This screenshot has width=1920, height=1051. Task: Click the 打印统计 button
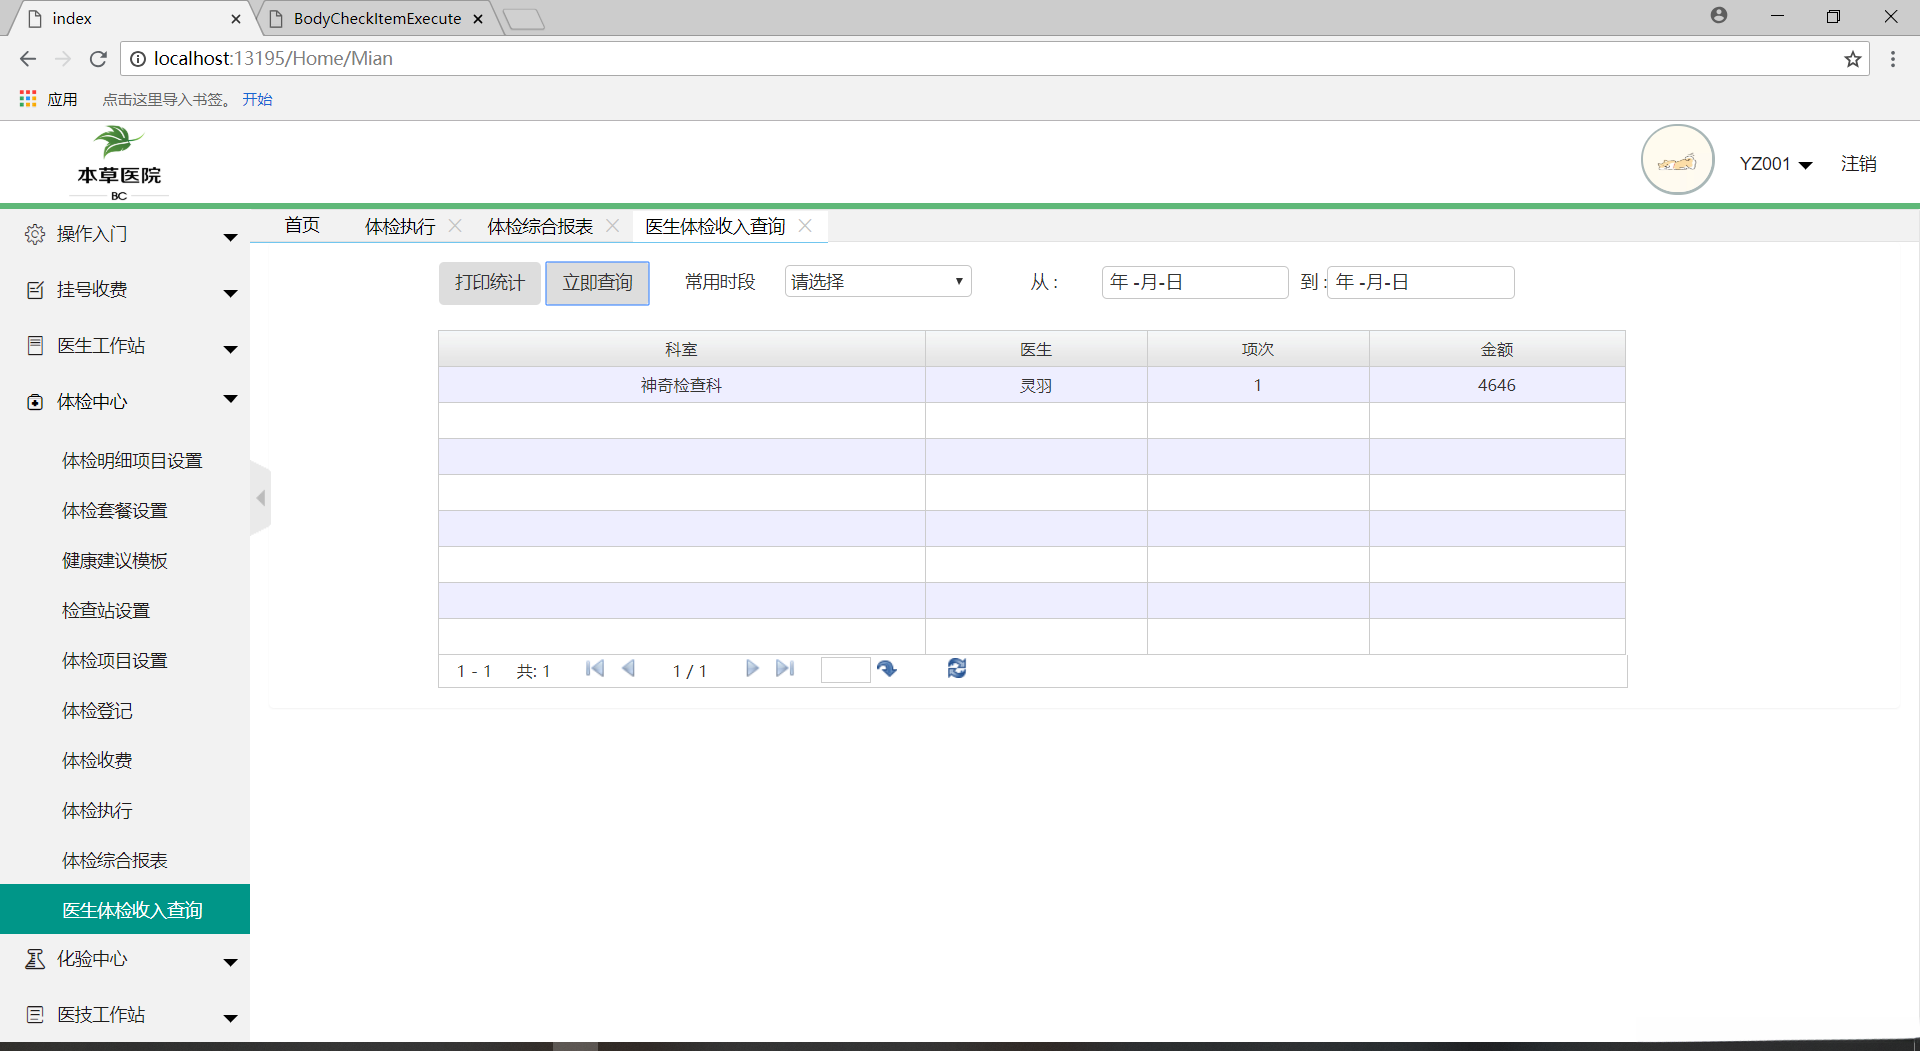pyautogui.click(x=490, y=283)
